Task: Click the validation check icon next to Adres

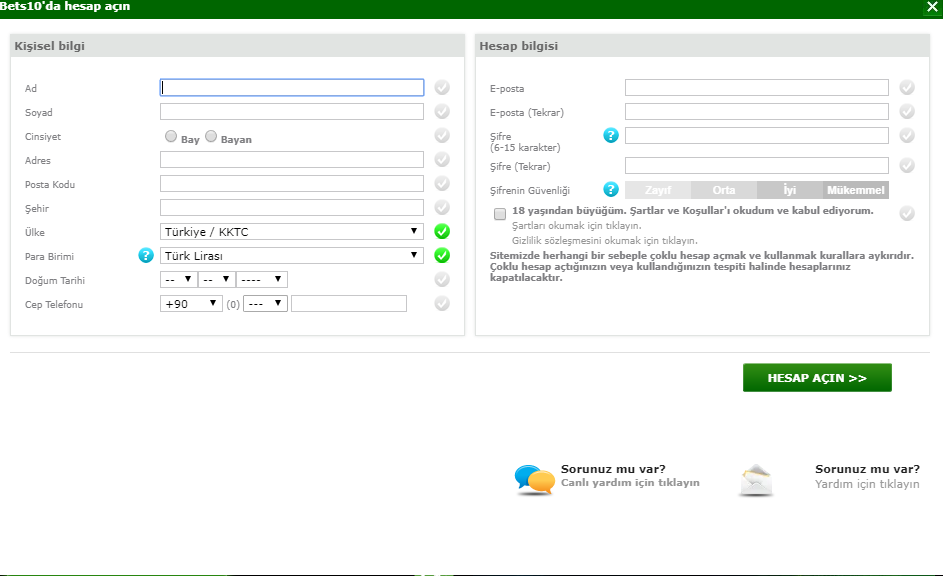Action: (x=442, y=159)
